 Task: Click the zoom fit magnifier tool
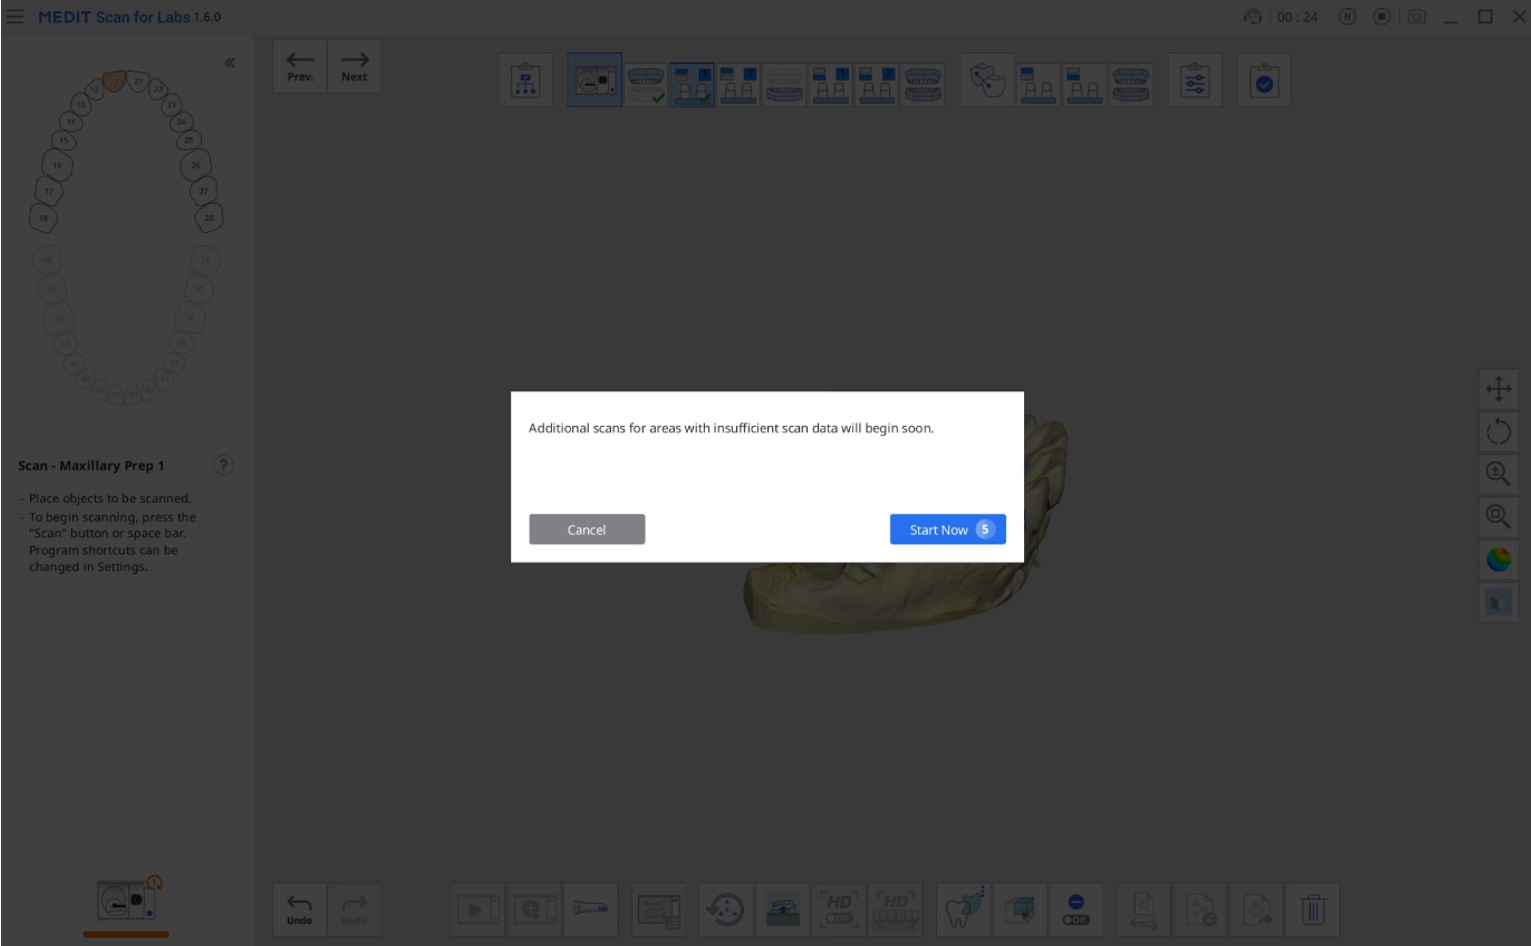coord(1498,517)
